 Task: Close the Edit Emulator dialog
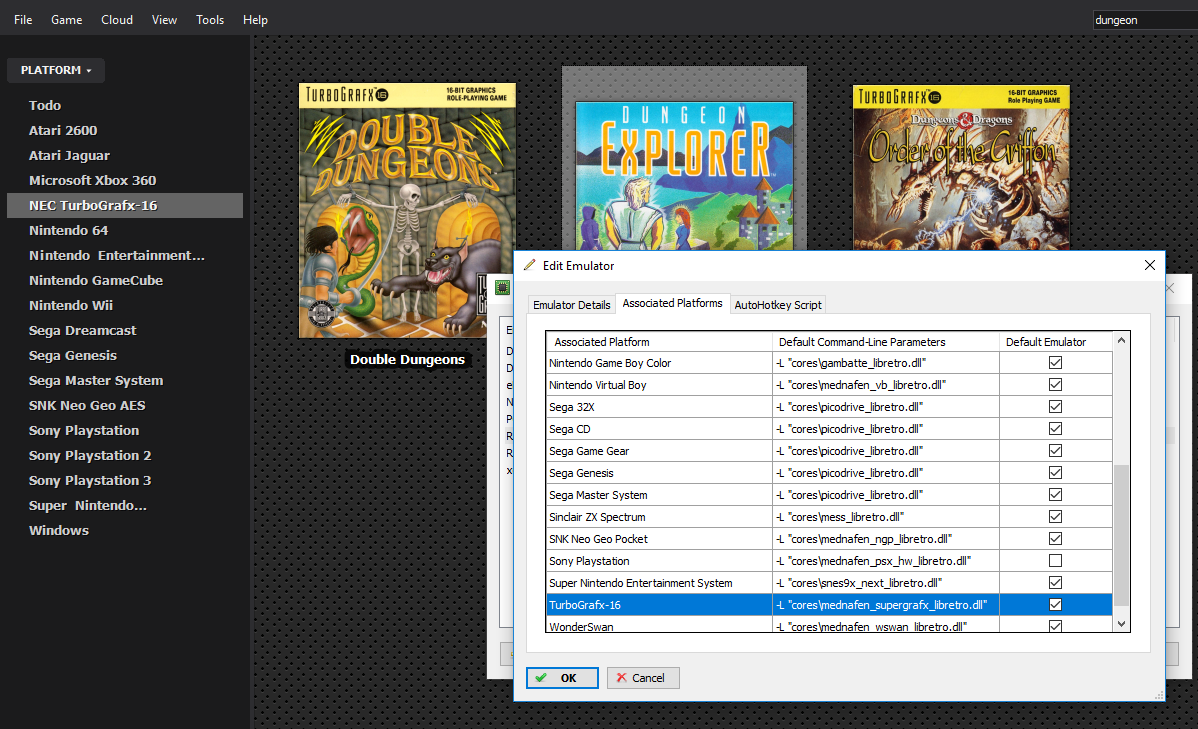(1149, 265)
